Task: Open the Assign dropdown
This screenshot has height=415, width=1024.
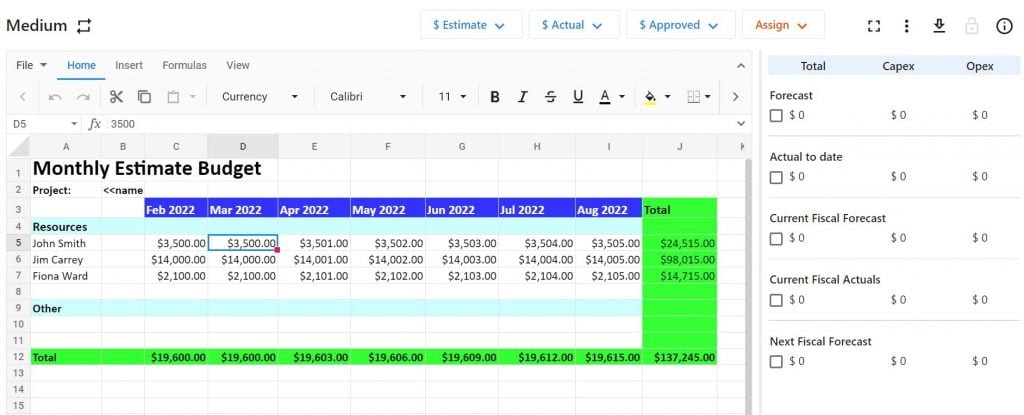Action: [783, 25]
